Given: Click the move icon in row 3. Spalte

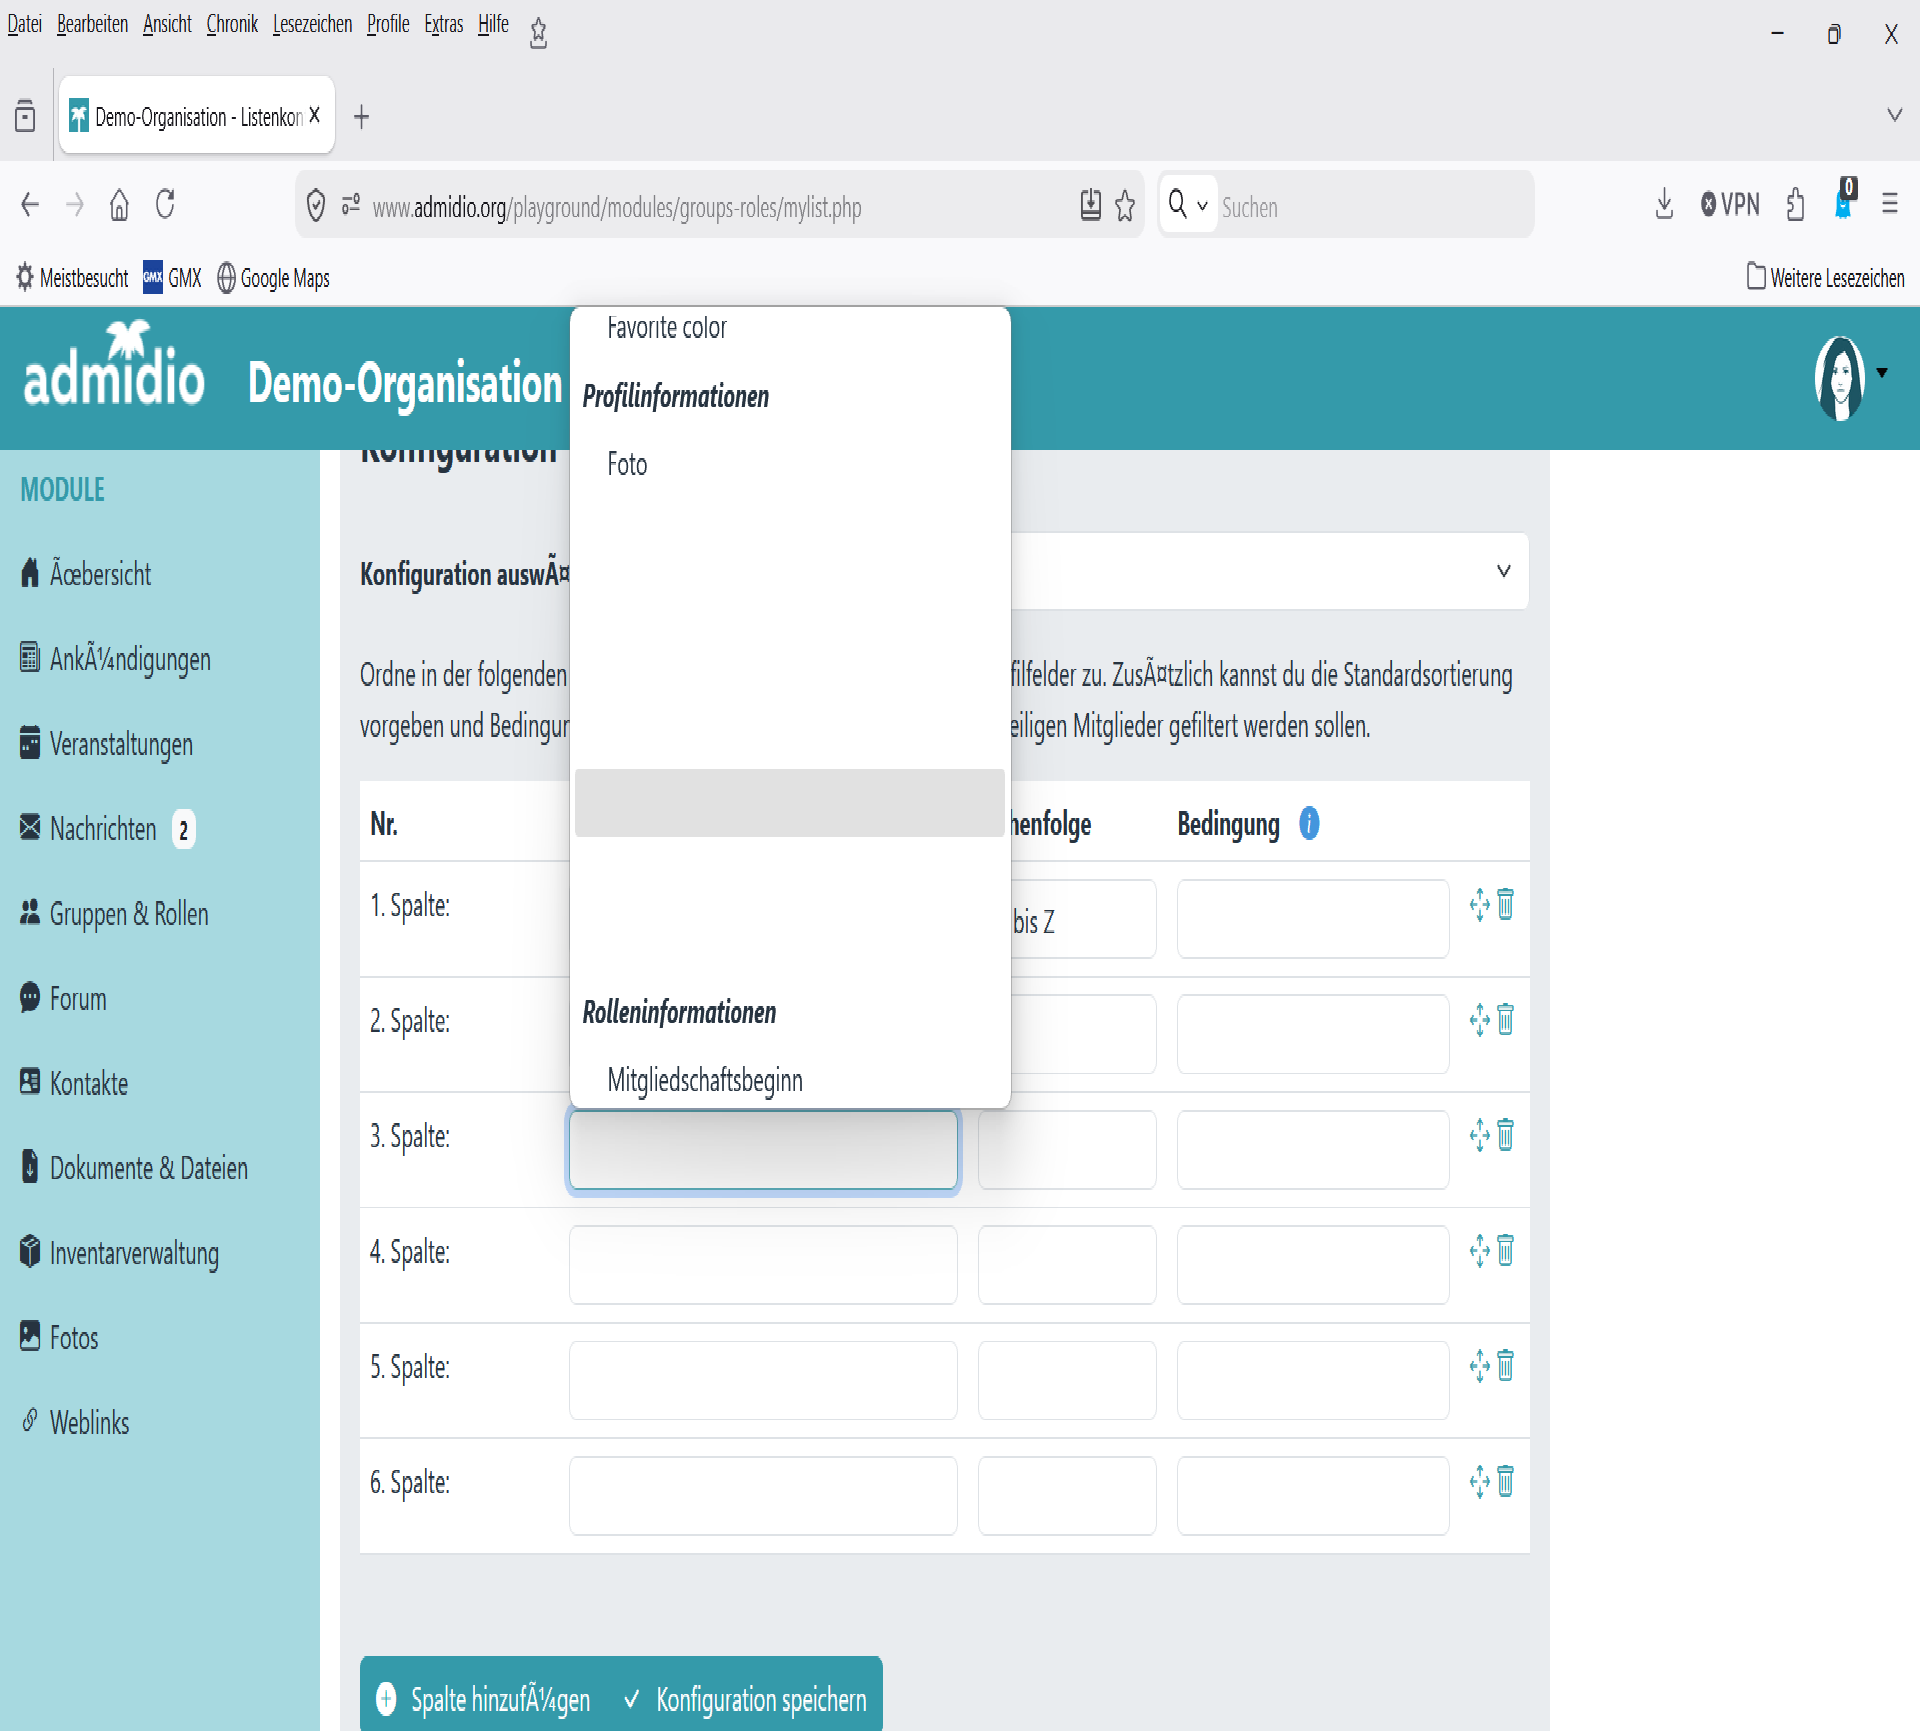Looking at the screenshot, I should 1480,1135.
